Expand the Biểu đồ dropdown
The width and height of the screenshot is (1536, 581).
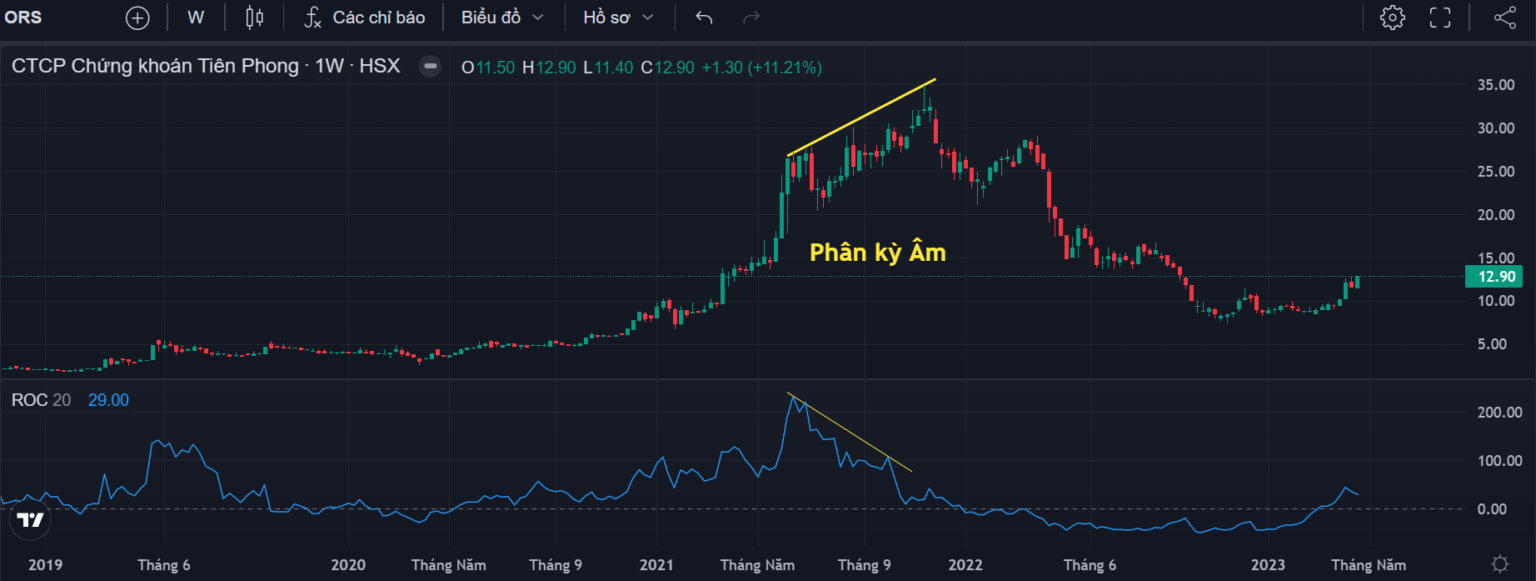click(x=503, y=17)
